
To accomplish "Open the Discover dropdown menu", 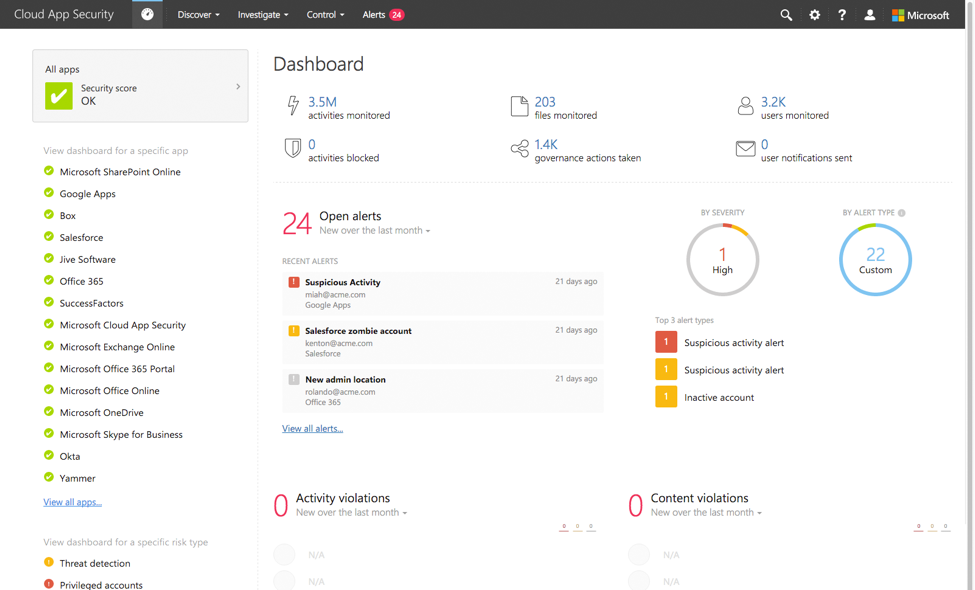I will pos(198,15).
